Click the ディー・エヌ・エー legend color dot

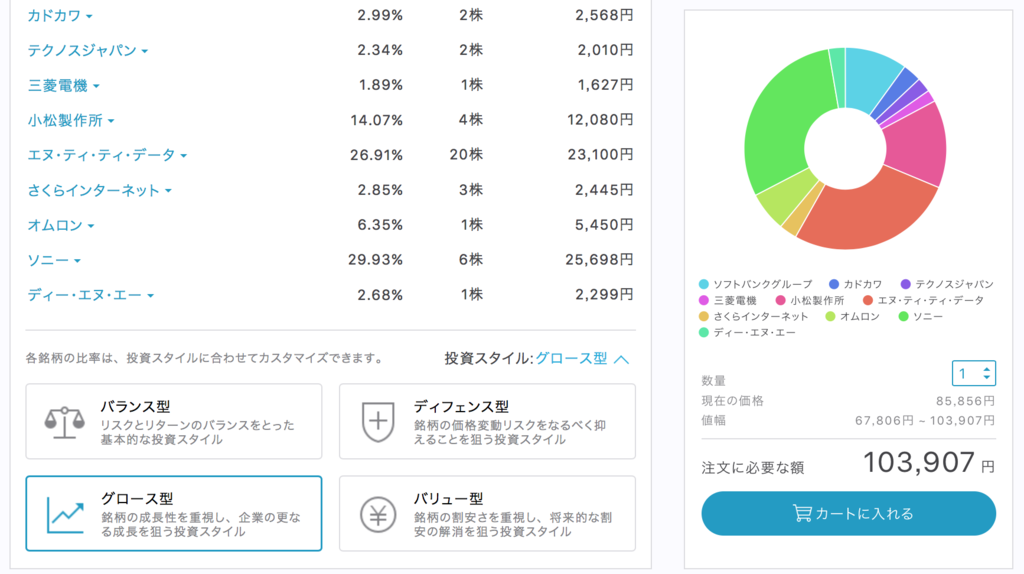703,332
